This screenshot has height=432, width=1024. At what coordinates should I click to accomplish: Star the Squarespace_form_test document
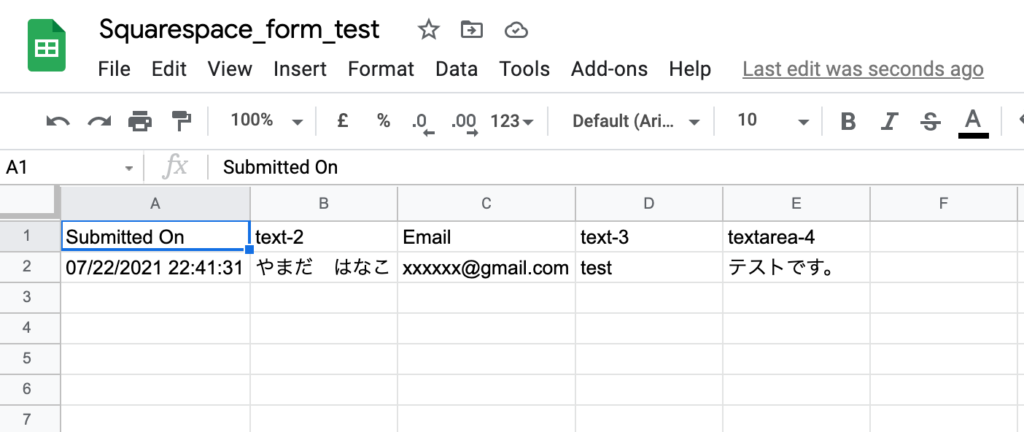click(428, 29)
